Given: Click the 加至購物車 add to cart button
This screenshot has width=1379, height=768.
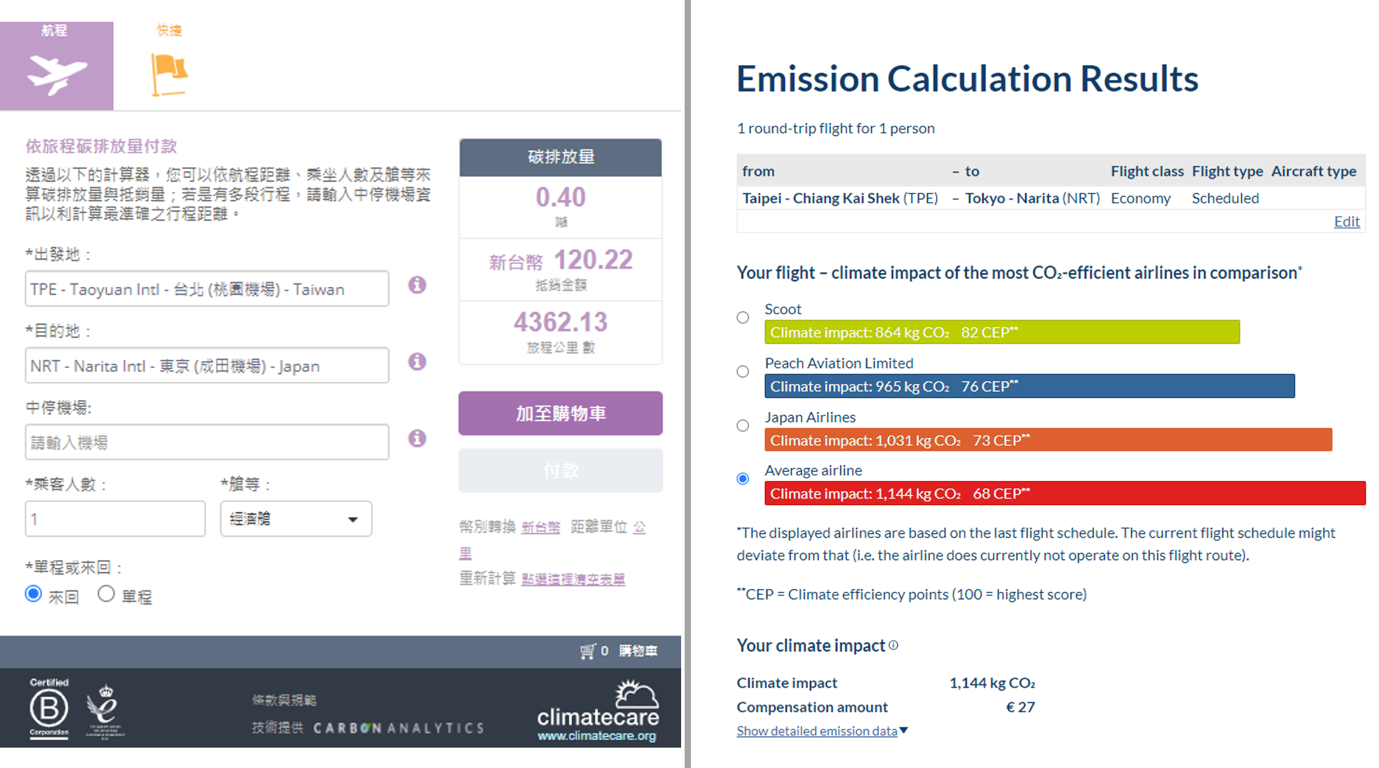Looking at the screenshot, I should click(560, 413).
